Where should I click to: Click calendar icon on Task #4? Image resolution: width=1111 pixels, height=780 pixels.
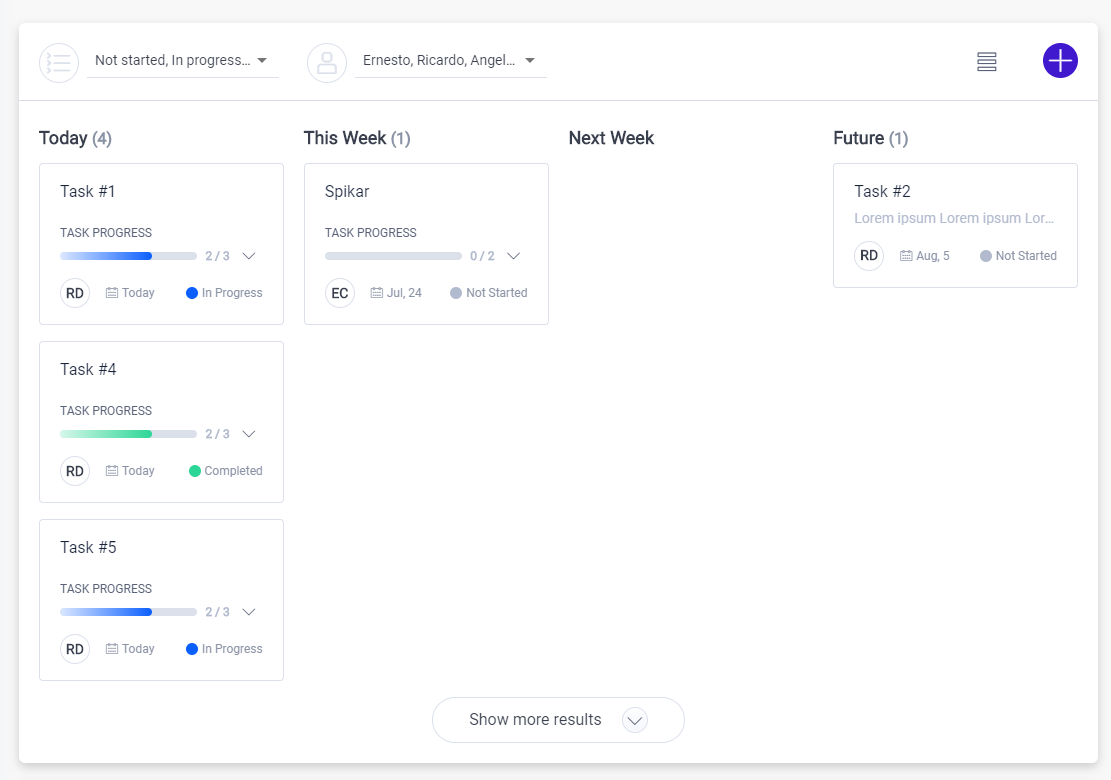point(112,470)
